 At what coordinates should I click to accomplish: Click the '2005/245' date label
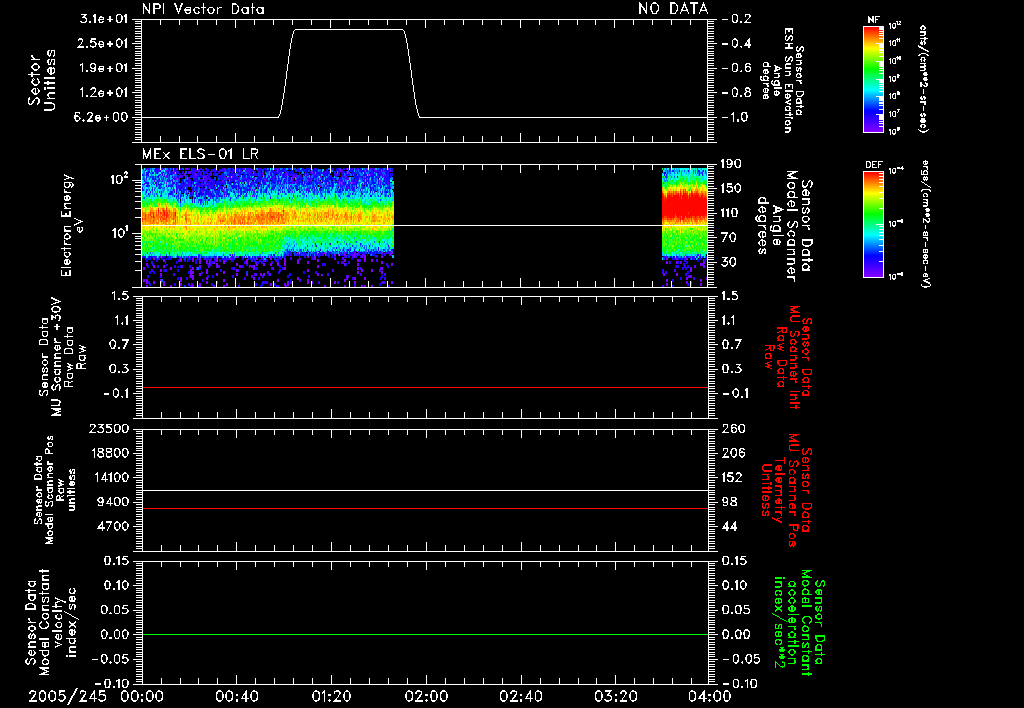67,696
